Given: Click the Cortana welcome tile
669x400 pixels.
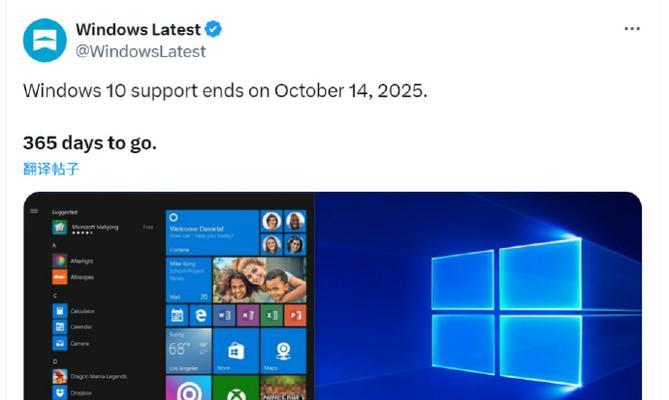Looking at the screenshot, I should click(x=212, y=232).
